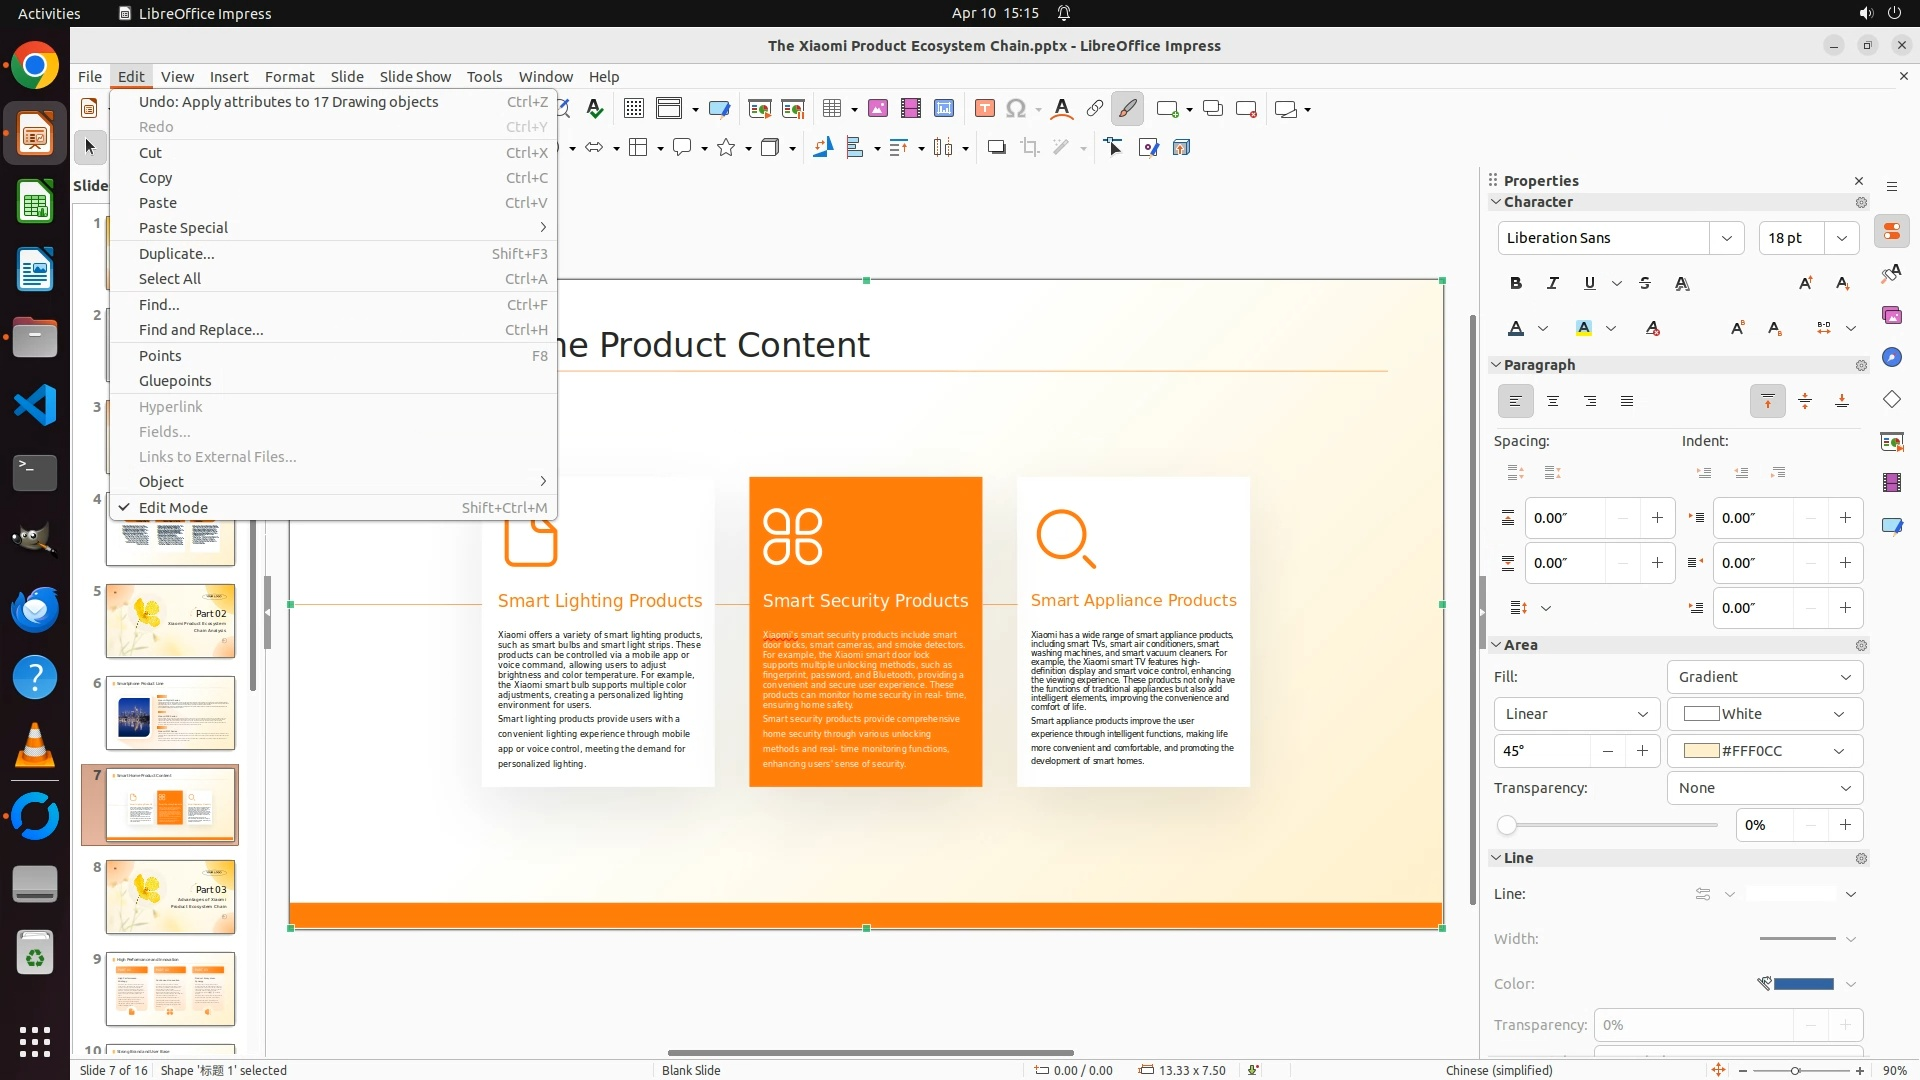Select slide 8 thumbnail in panel
1920x1080 pixels.
coord(171,897)
